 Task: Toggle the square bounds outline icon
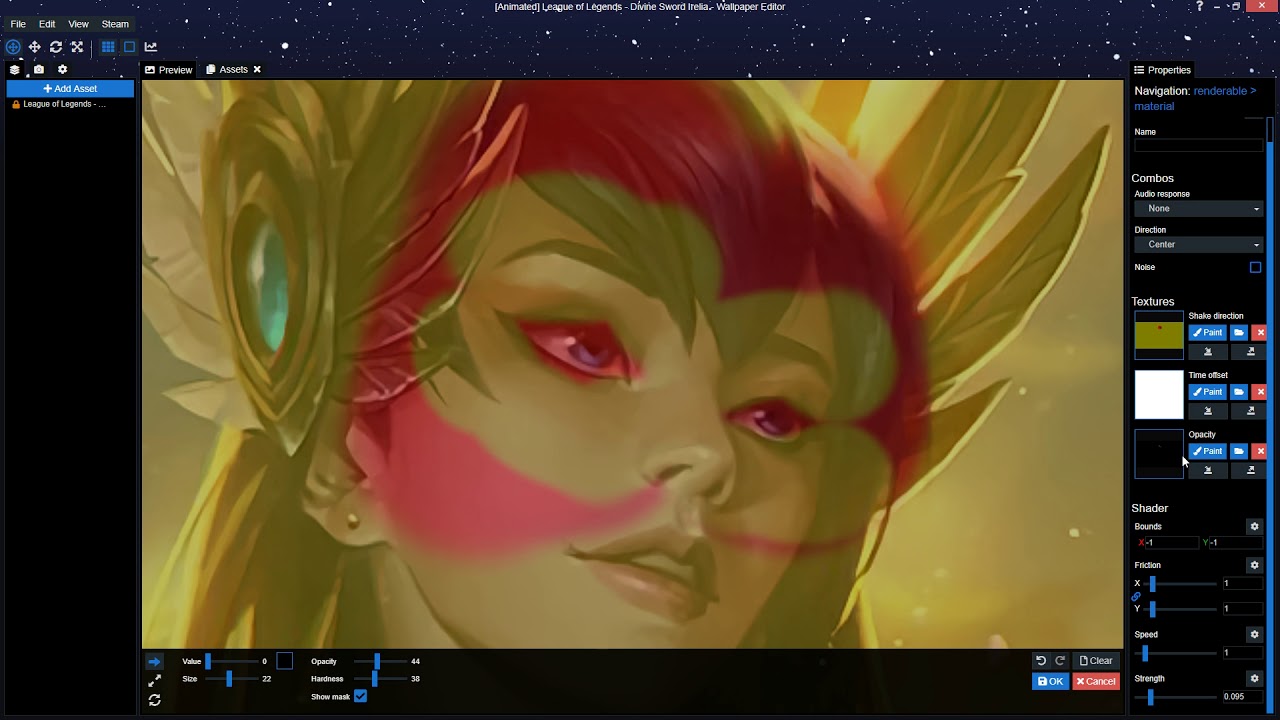pyautogui.click(x=129, y=47)
